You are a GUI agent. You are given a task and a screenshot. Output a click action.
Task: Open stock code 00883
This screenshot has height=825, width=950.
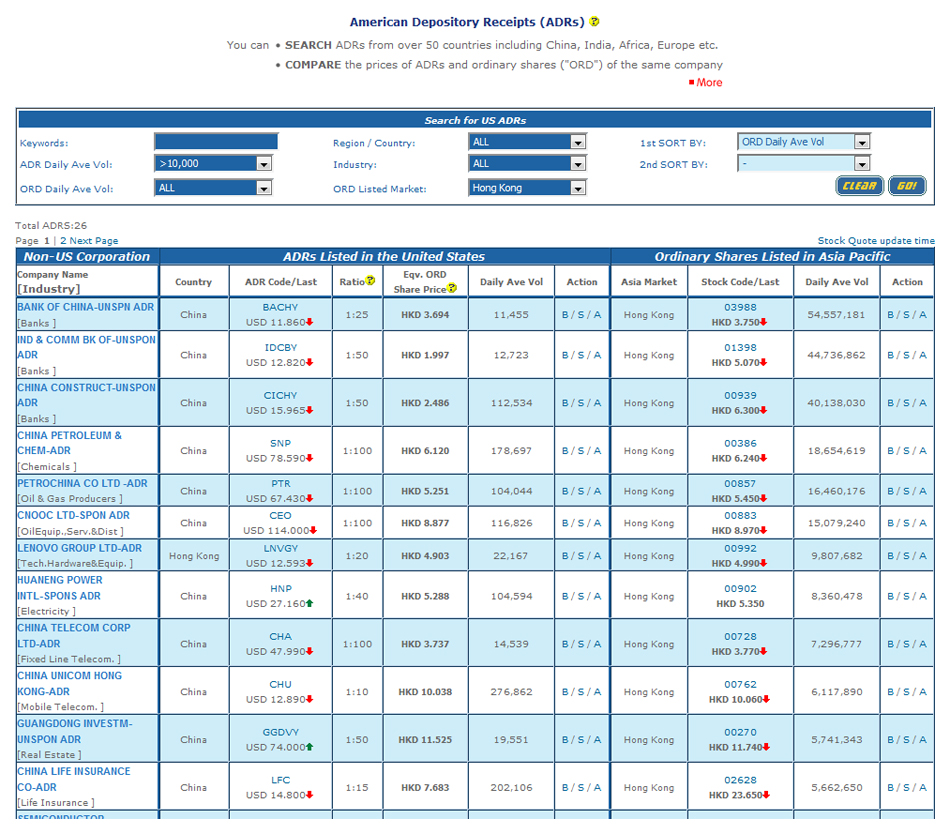click(740, 515)
